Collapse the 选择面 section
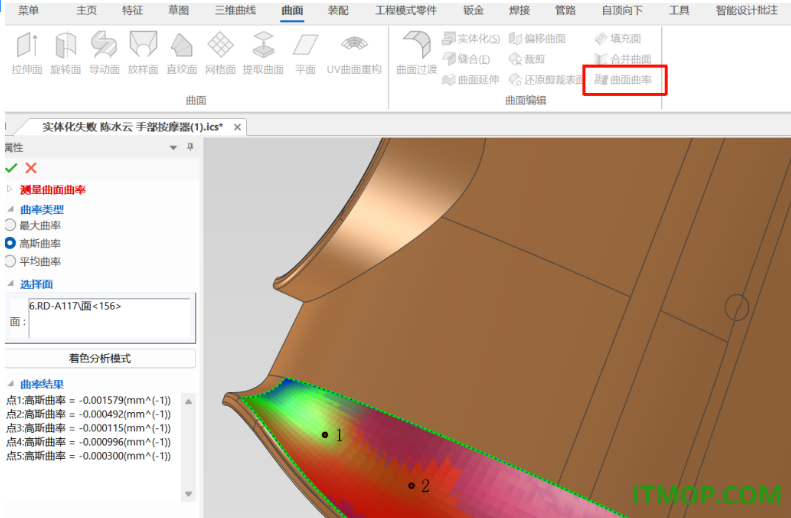The image size is (791, 518). 11,283
